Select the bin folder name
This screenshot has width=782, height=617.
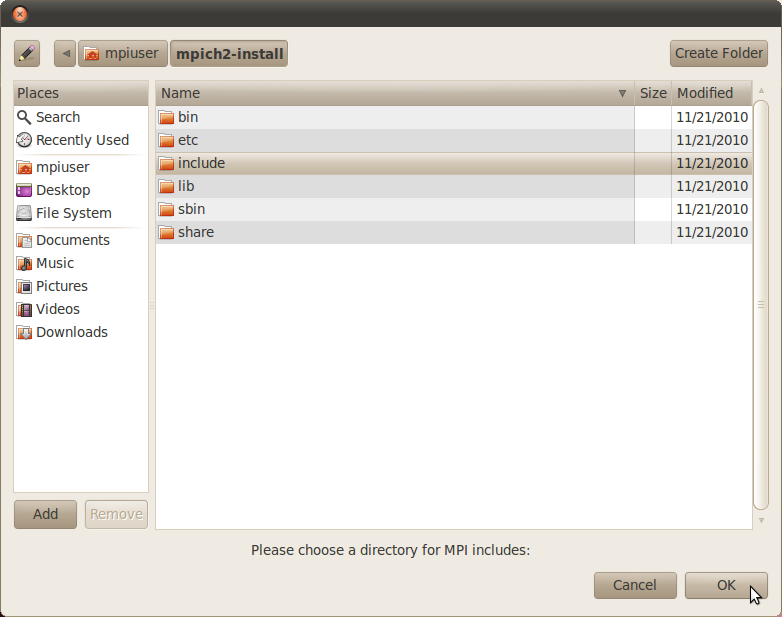[x=188, y=117]
